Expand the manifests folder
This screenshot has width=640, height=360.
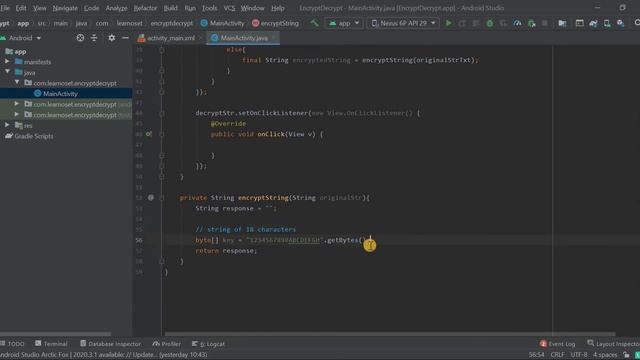[x=7, y=62]
